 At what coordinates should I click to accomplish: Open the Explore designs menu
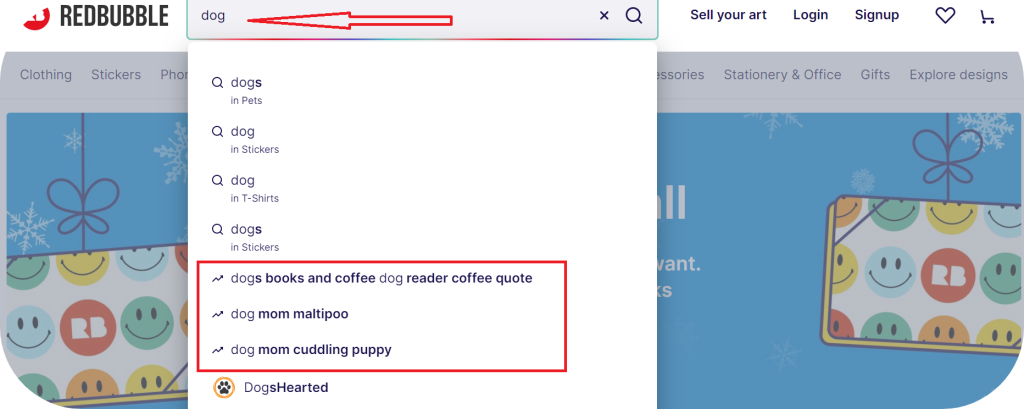click(959, 74)
